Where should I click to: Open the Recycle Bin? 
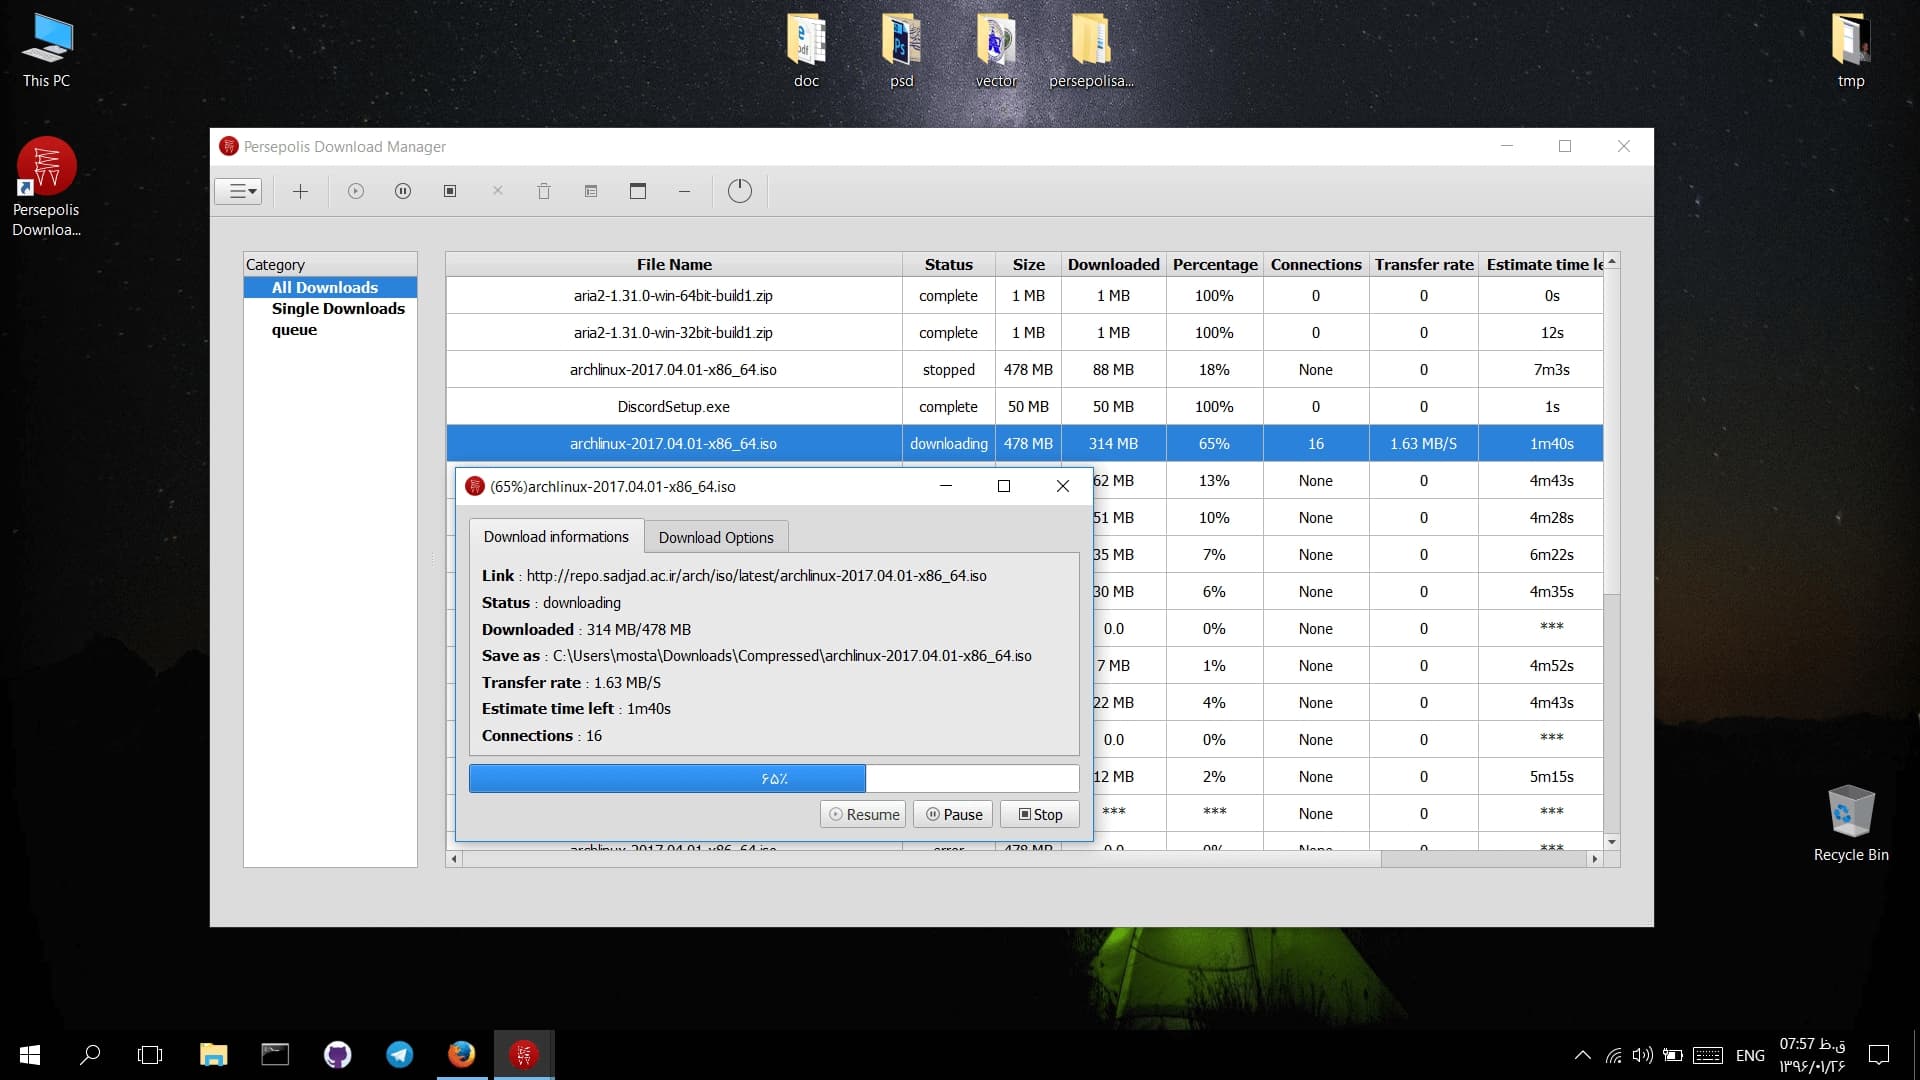(1851, 824)
